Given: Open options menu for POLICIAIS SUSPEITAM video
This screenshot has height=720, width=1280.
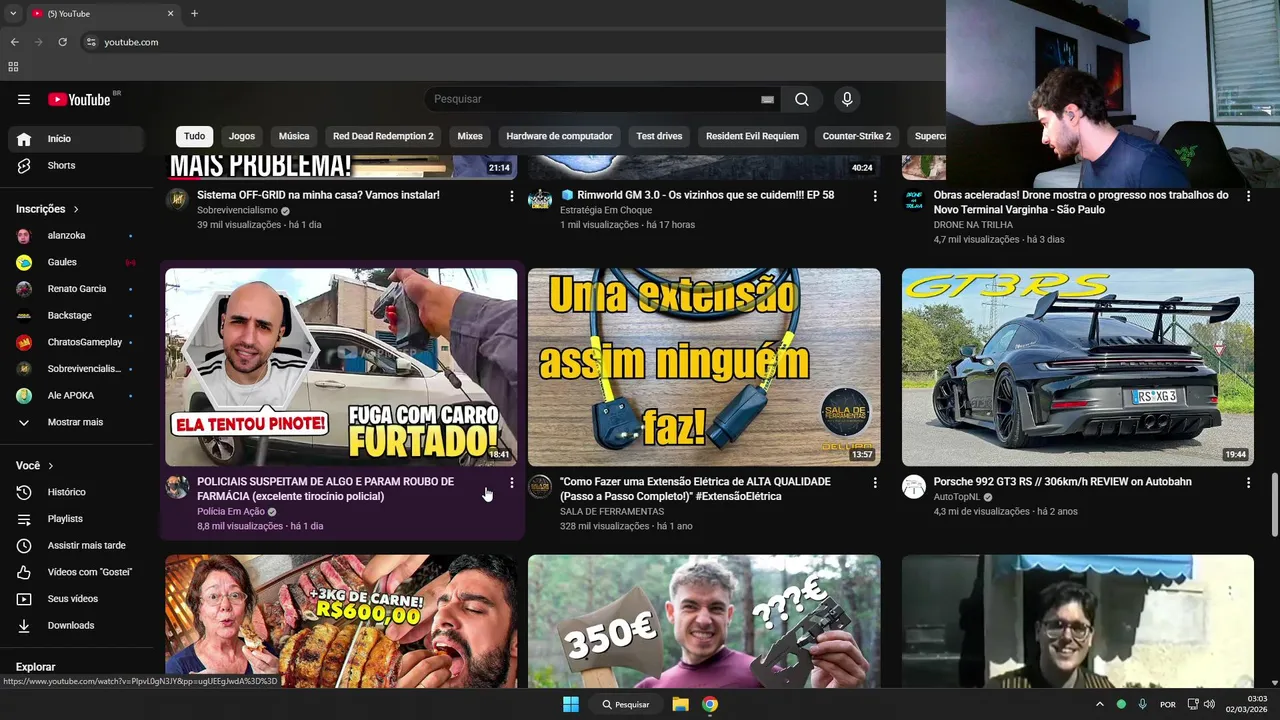Looking at the screenshot, I should pos(512,483).
